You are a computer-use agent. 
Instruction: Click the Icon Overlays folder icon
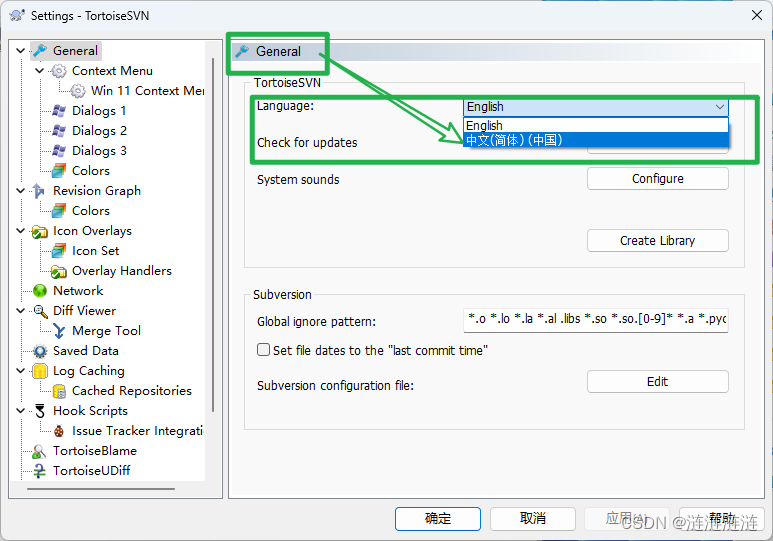coord(39,231)
